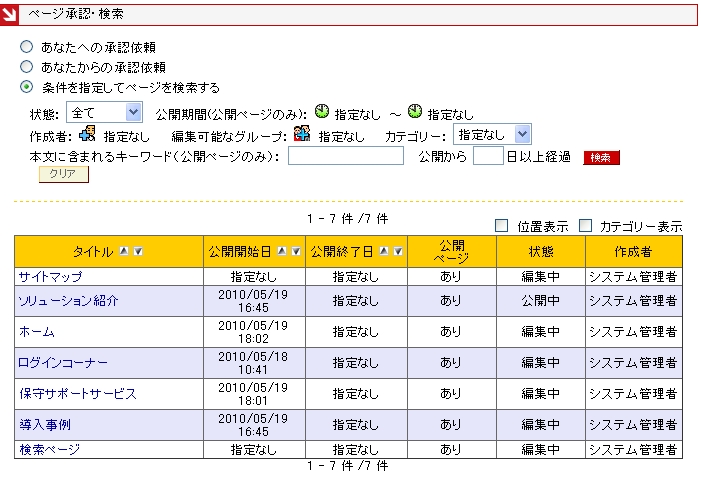Open the 保守サポートサービス page link

point(78,393)
